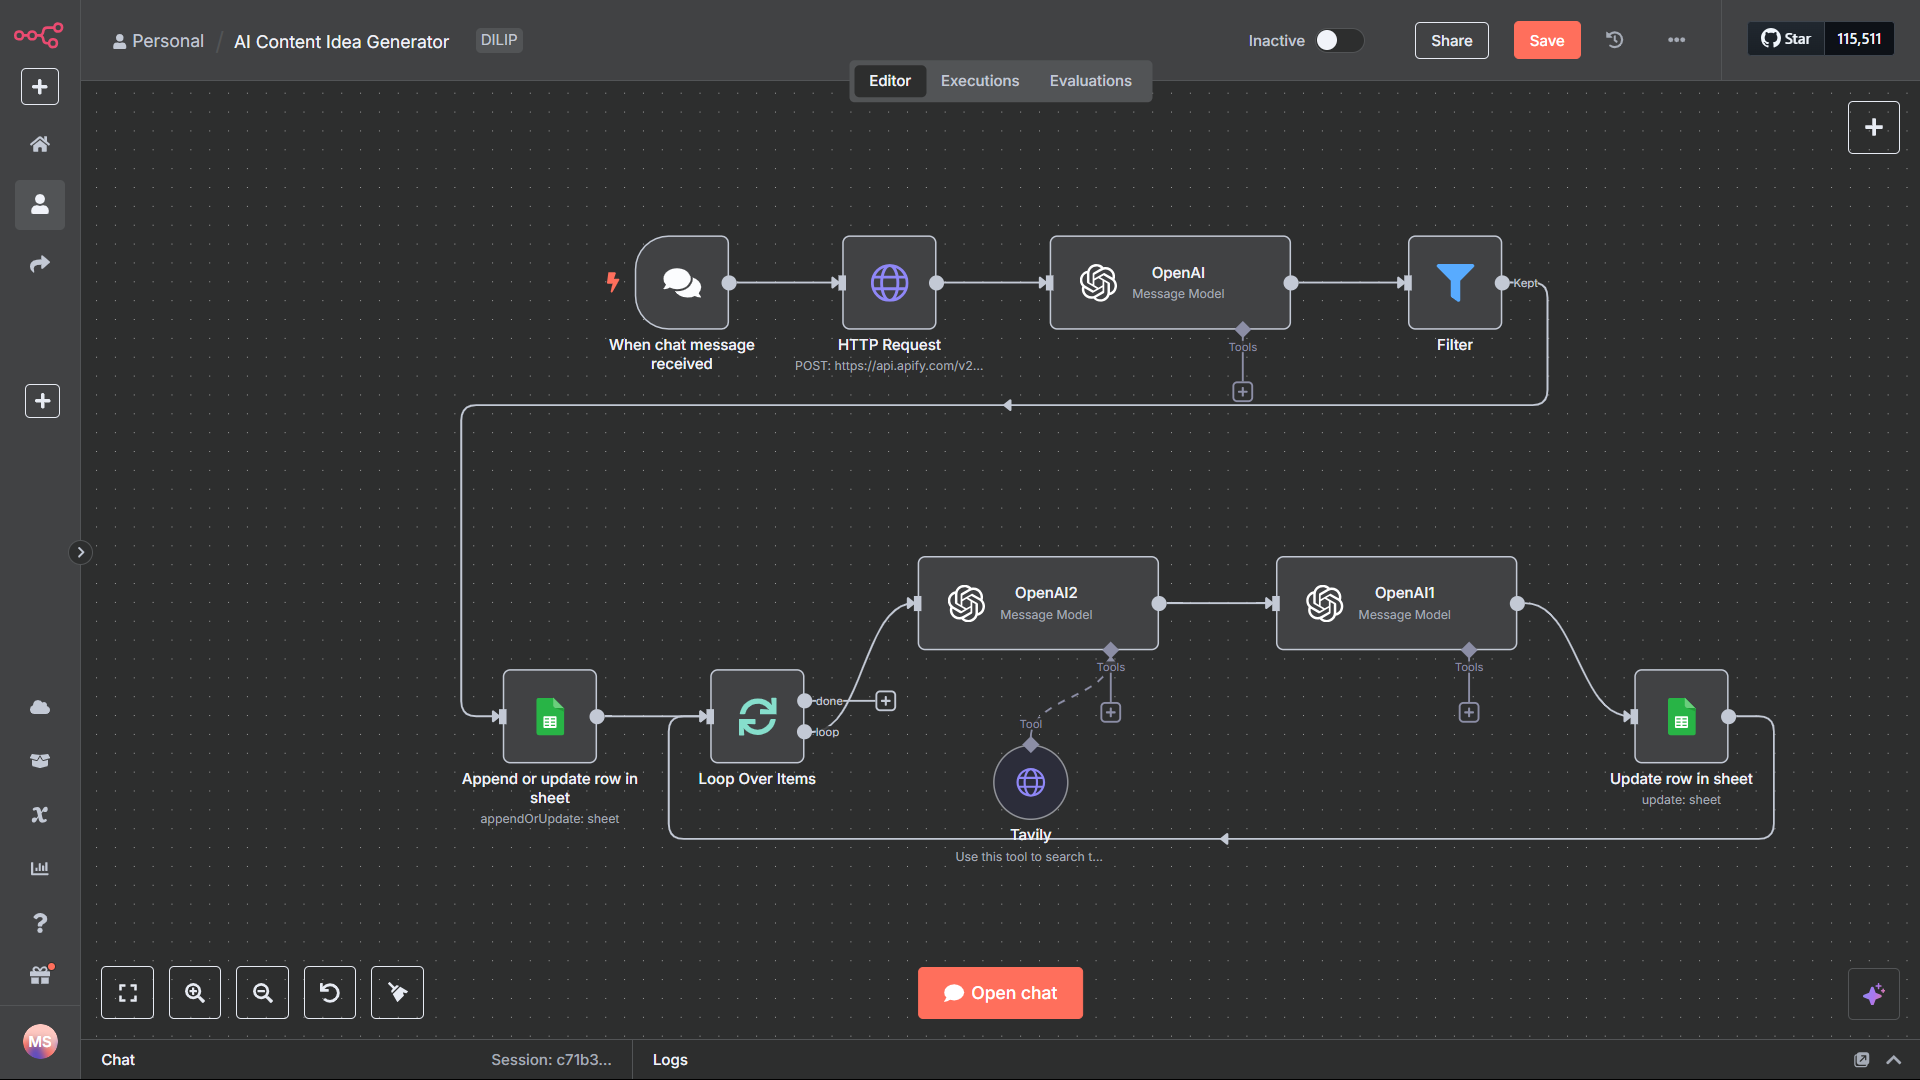The width and height of the screenshot is (1920, 1080).
Task: Click the Save button
Action: (1546, 40)
